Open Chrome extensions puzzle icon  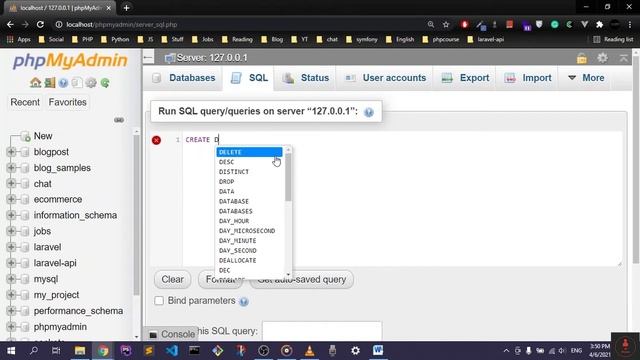point(600,24)
